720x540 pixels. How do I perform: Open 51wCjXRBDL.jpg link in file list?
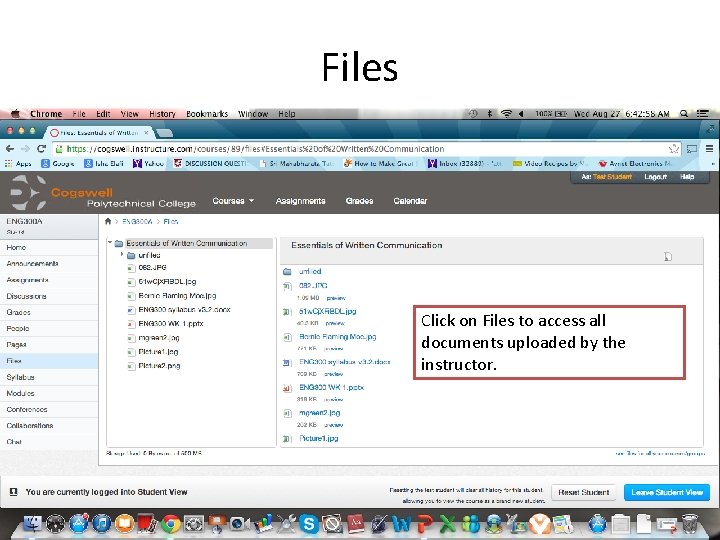pyautogui.click(x=327, y=311)
